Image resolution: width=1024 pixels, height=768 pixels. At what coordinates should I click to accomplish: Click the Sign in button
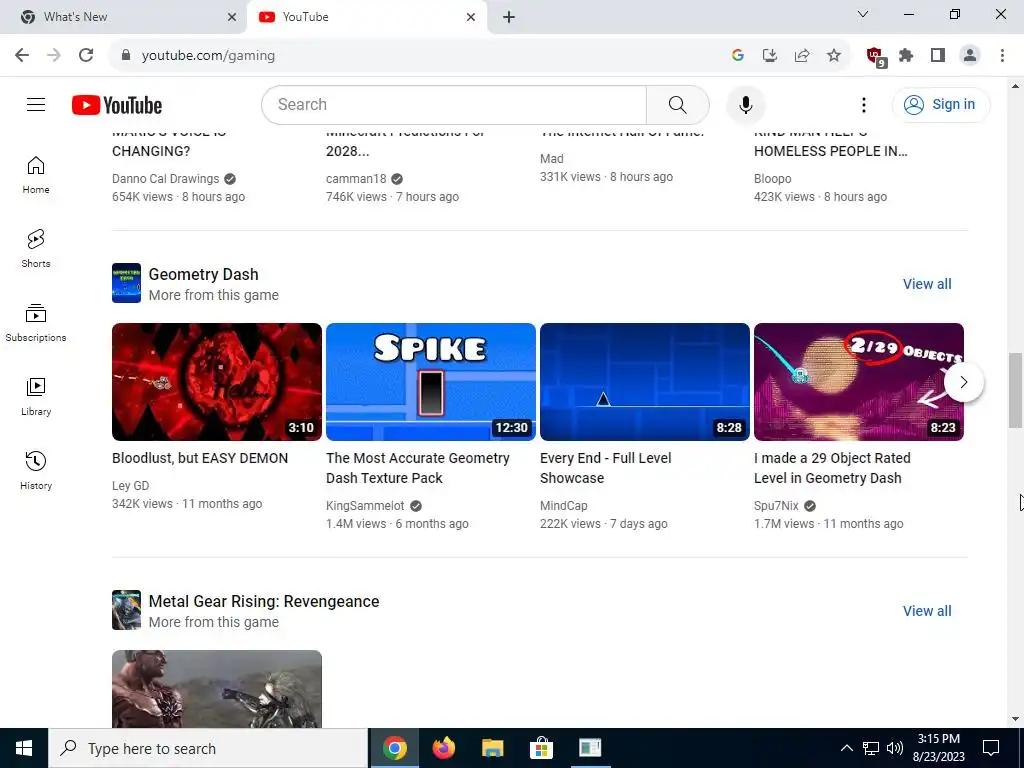941,104
